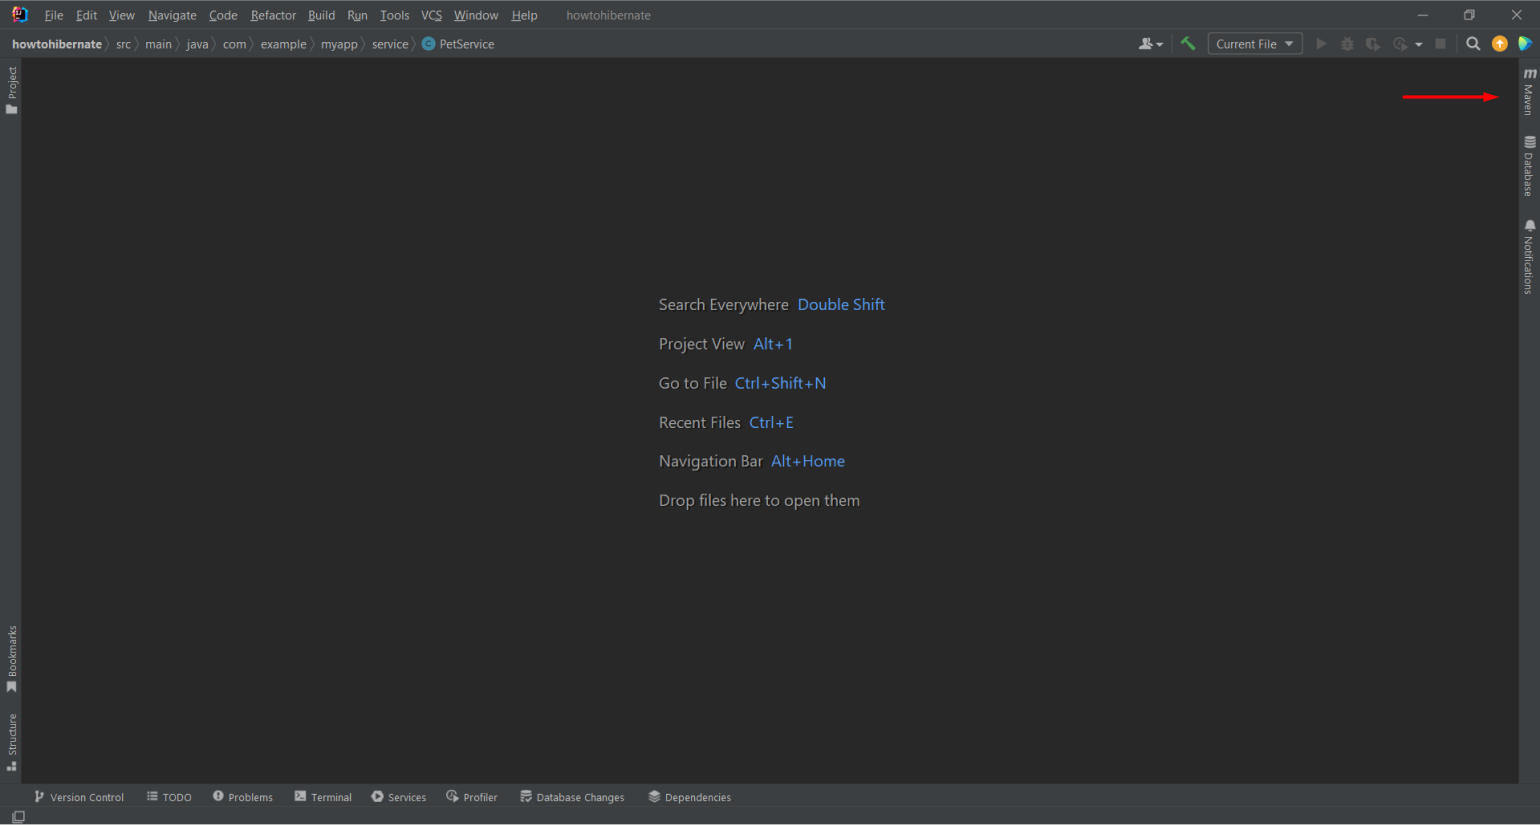Open the Refactor menu
The image size is (1540, 825).
click(273, 15)
